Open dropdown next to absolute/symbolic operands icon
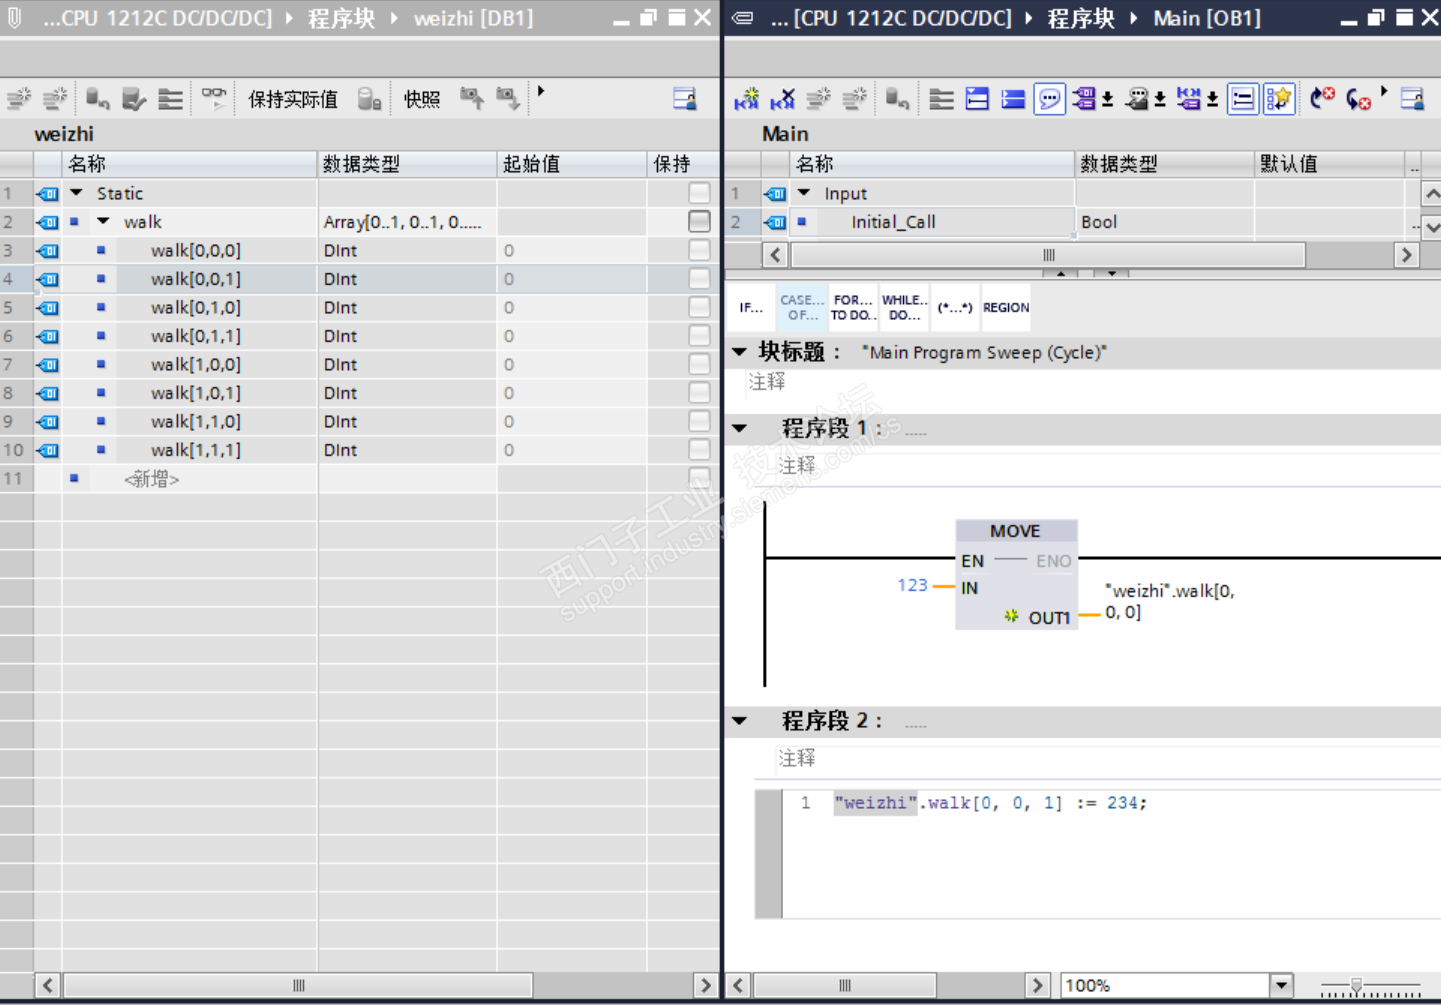Viewport: 1441px width, 1005px height. click(1108, 99)
